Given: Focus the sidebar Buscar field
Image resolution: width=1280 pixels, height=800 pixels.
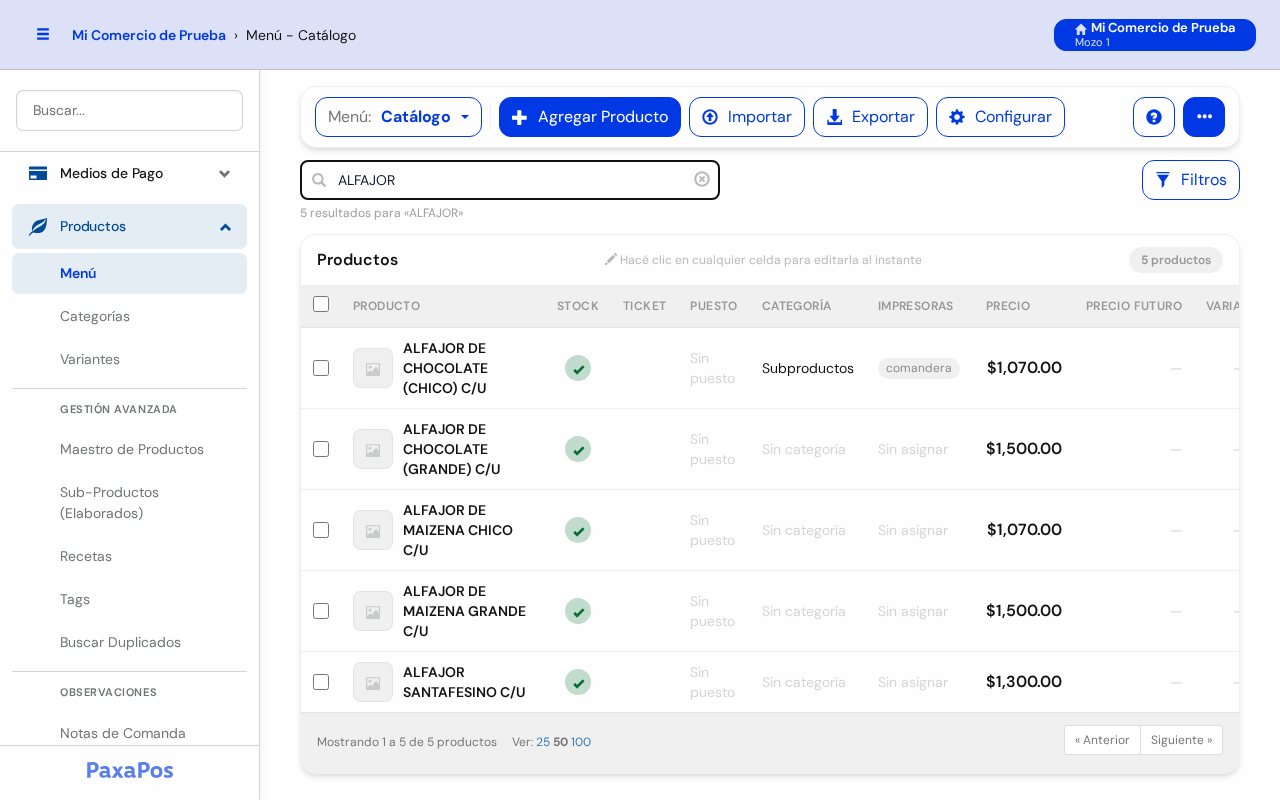Looking at the screenshot, I should (129, 110).
